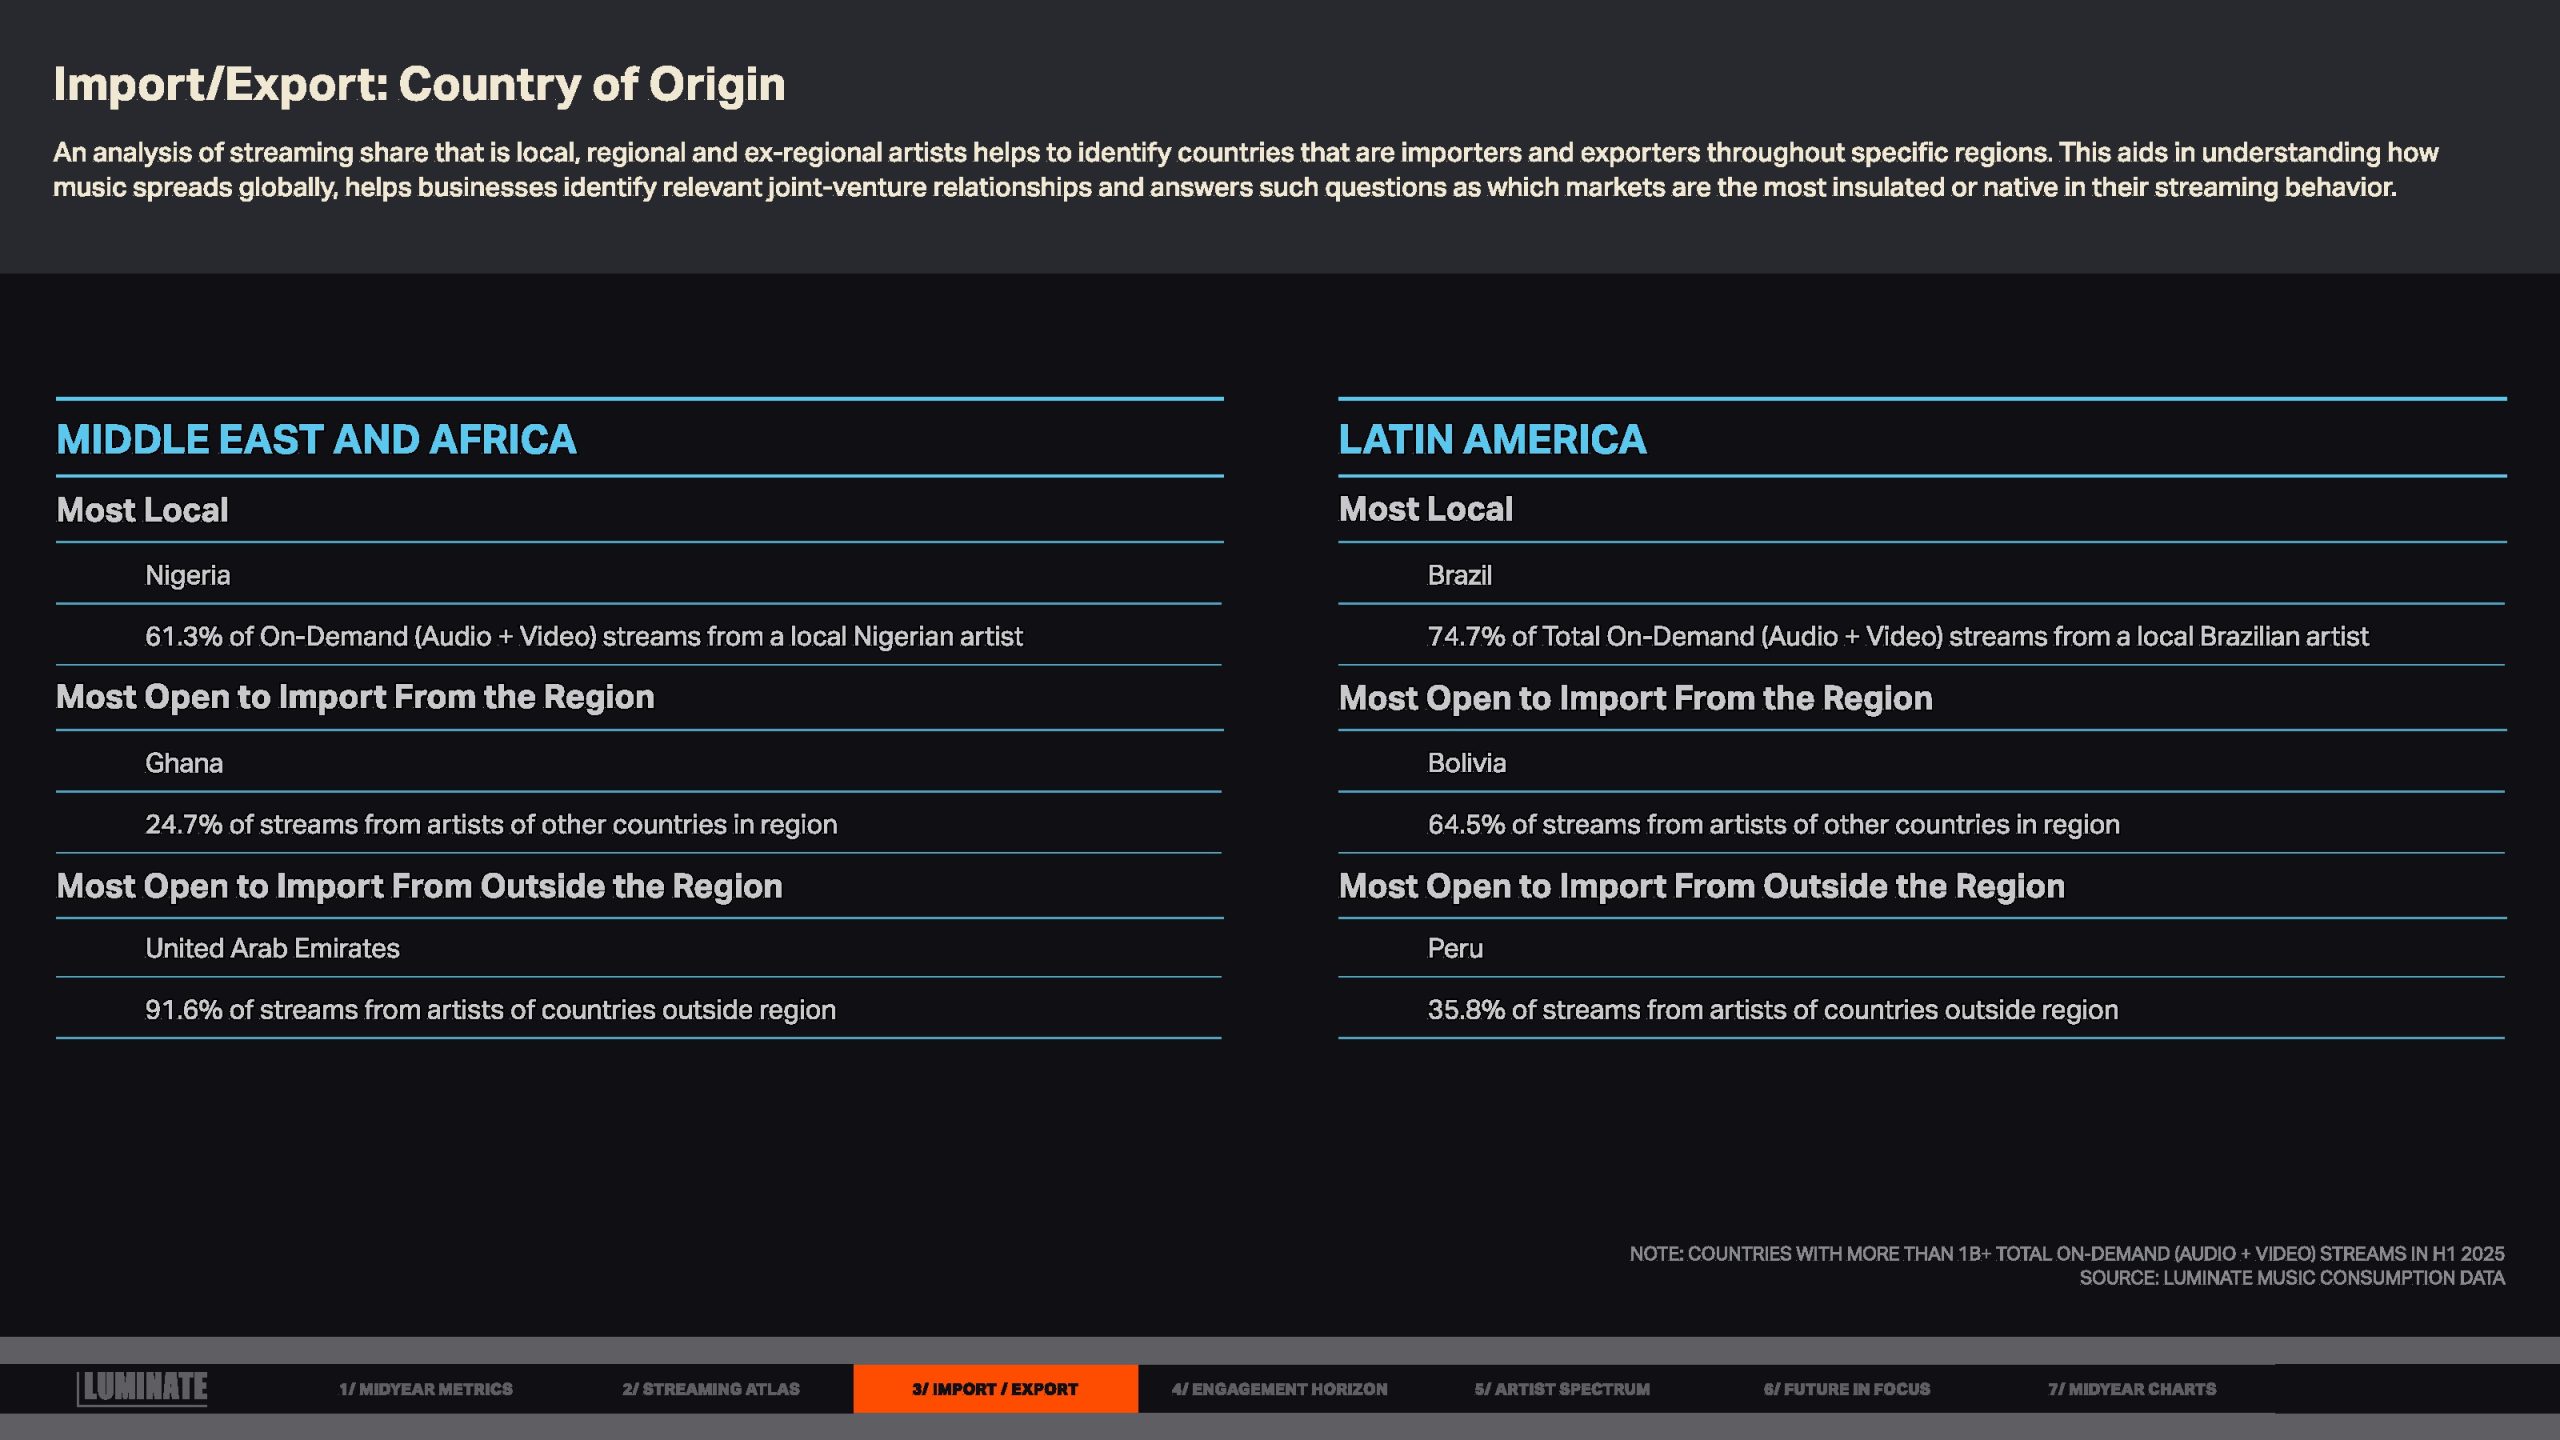Click the Luminate logo in footer

tap(142, 1388)
